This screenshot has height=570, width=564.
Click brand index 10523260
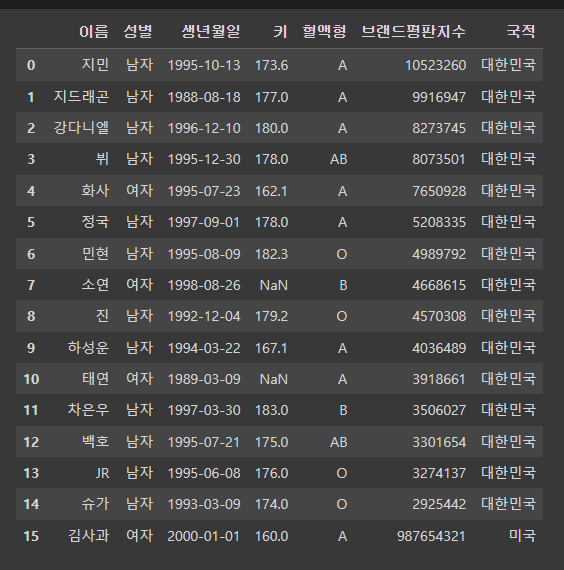point(436,65)
